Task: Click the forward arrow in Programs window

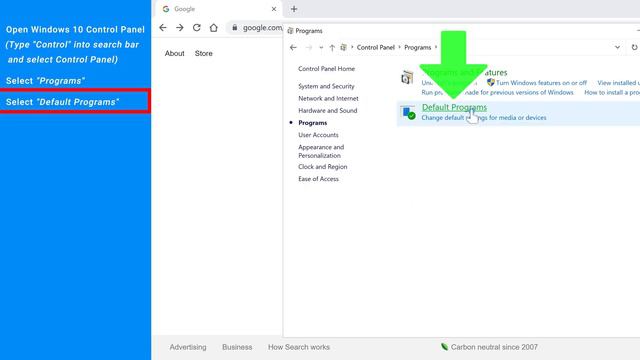Action: click(309, 47)
